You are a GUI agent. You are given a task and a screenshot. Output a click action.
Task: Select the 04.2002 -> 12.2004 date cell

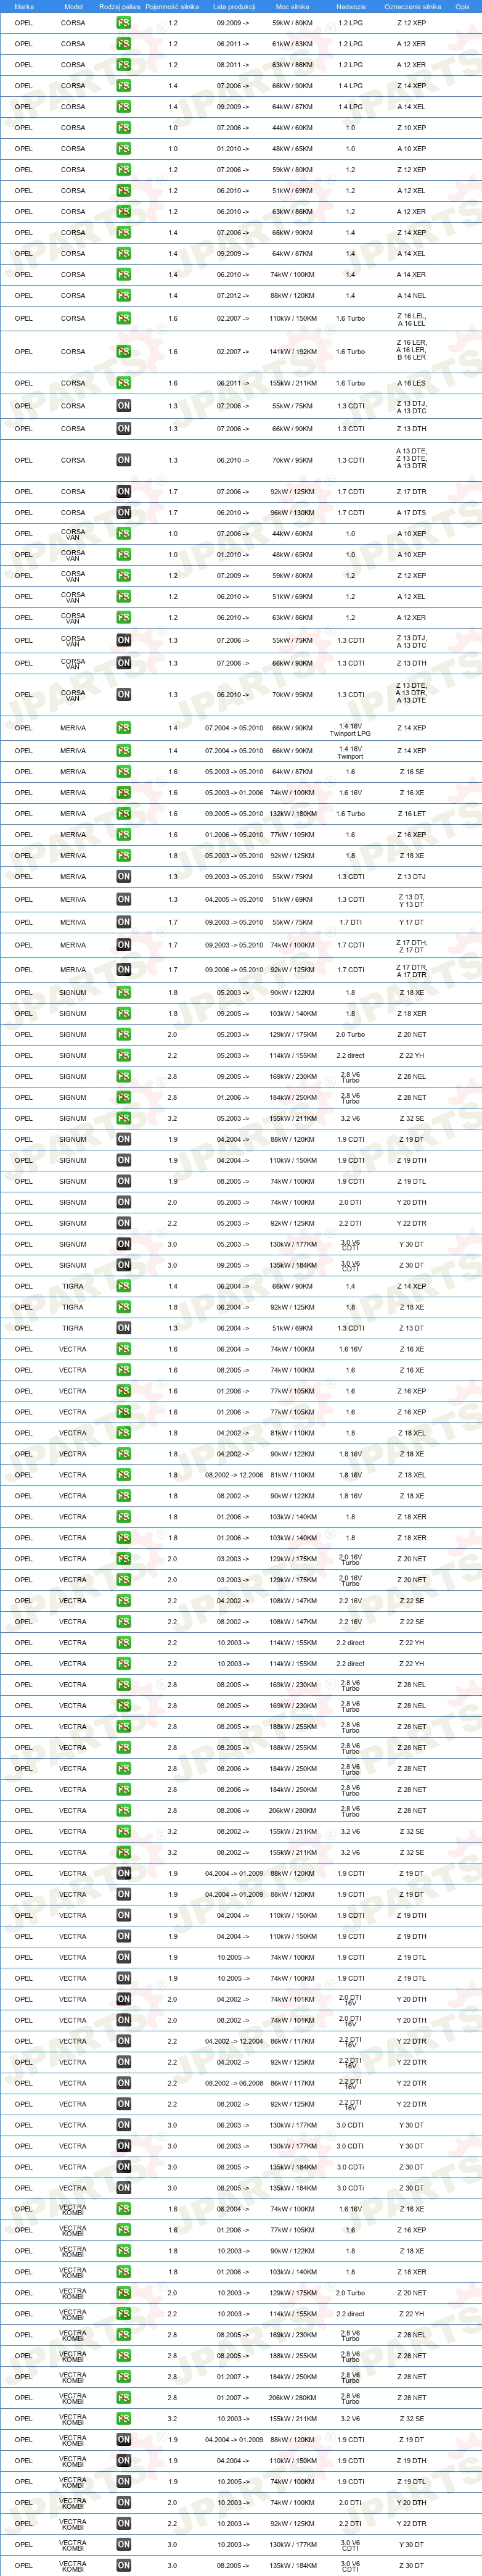point(234,2041)
